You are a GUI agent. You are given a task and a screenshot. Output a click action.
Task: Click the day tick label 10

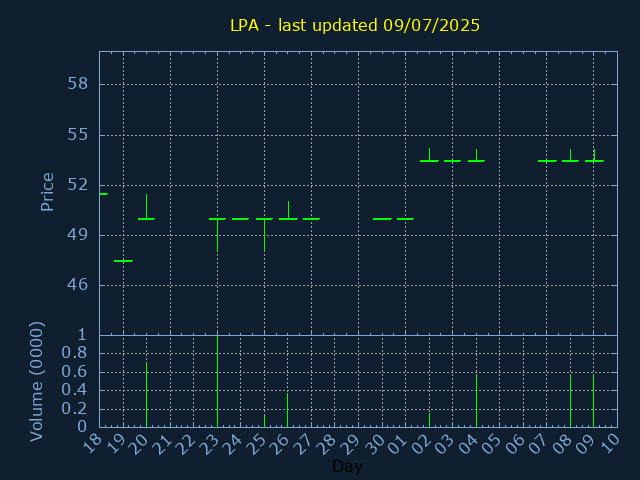tap(610, 444)
